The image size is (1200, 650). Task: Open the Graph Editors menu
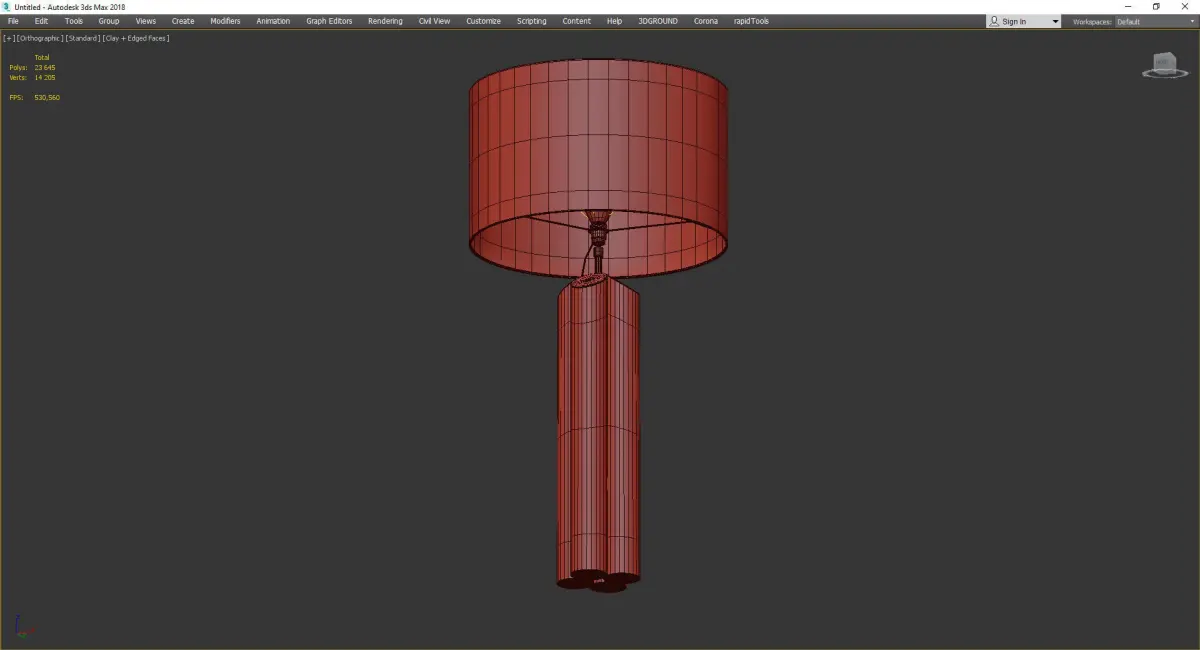point(329,21)
